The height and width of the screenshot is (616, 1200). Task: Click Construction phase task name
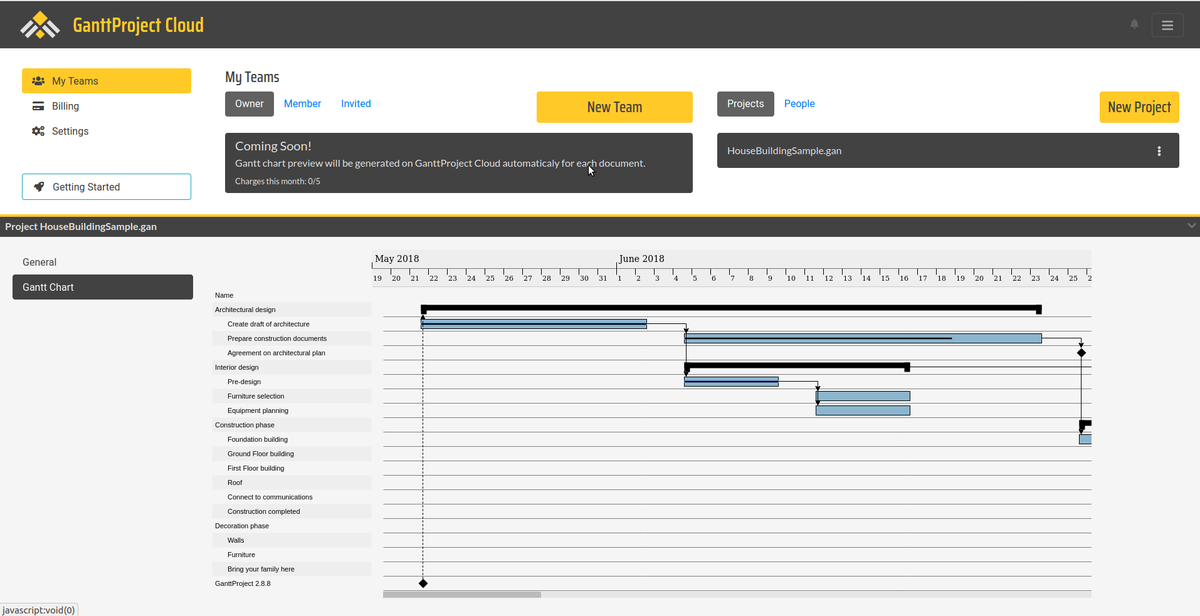pyautogui.click(x=244, y=425)
